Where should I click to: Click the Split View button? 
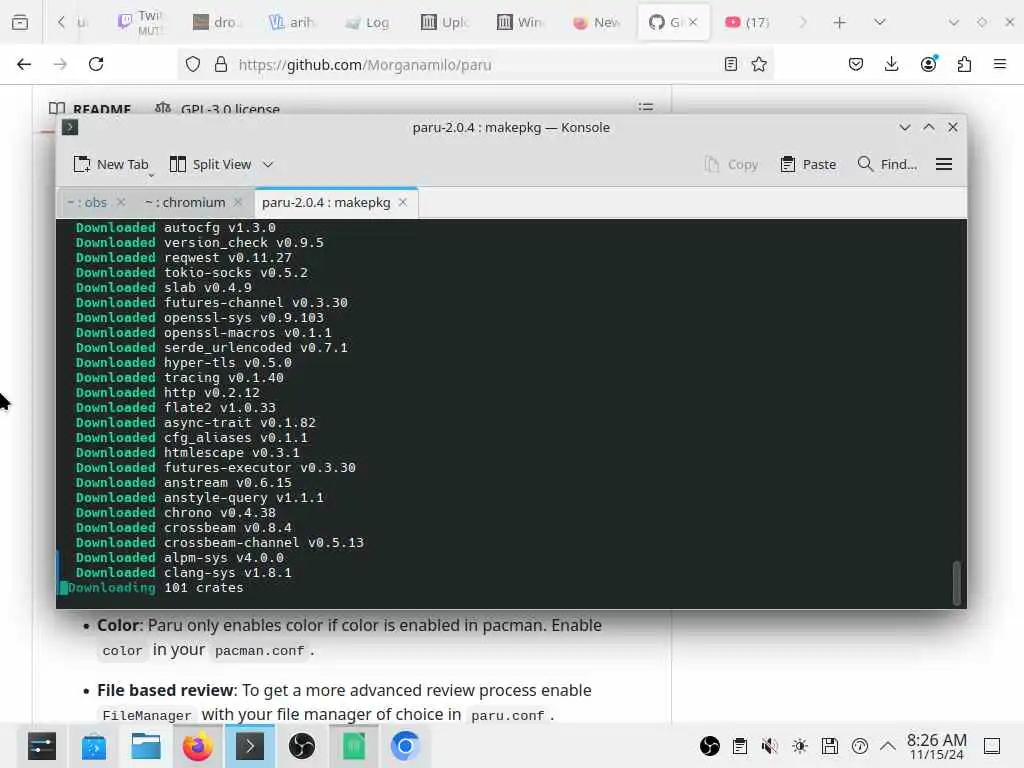pos(210,165)
